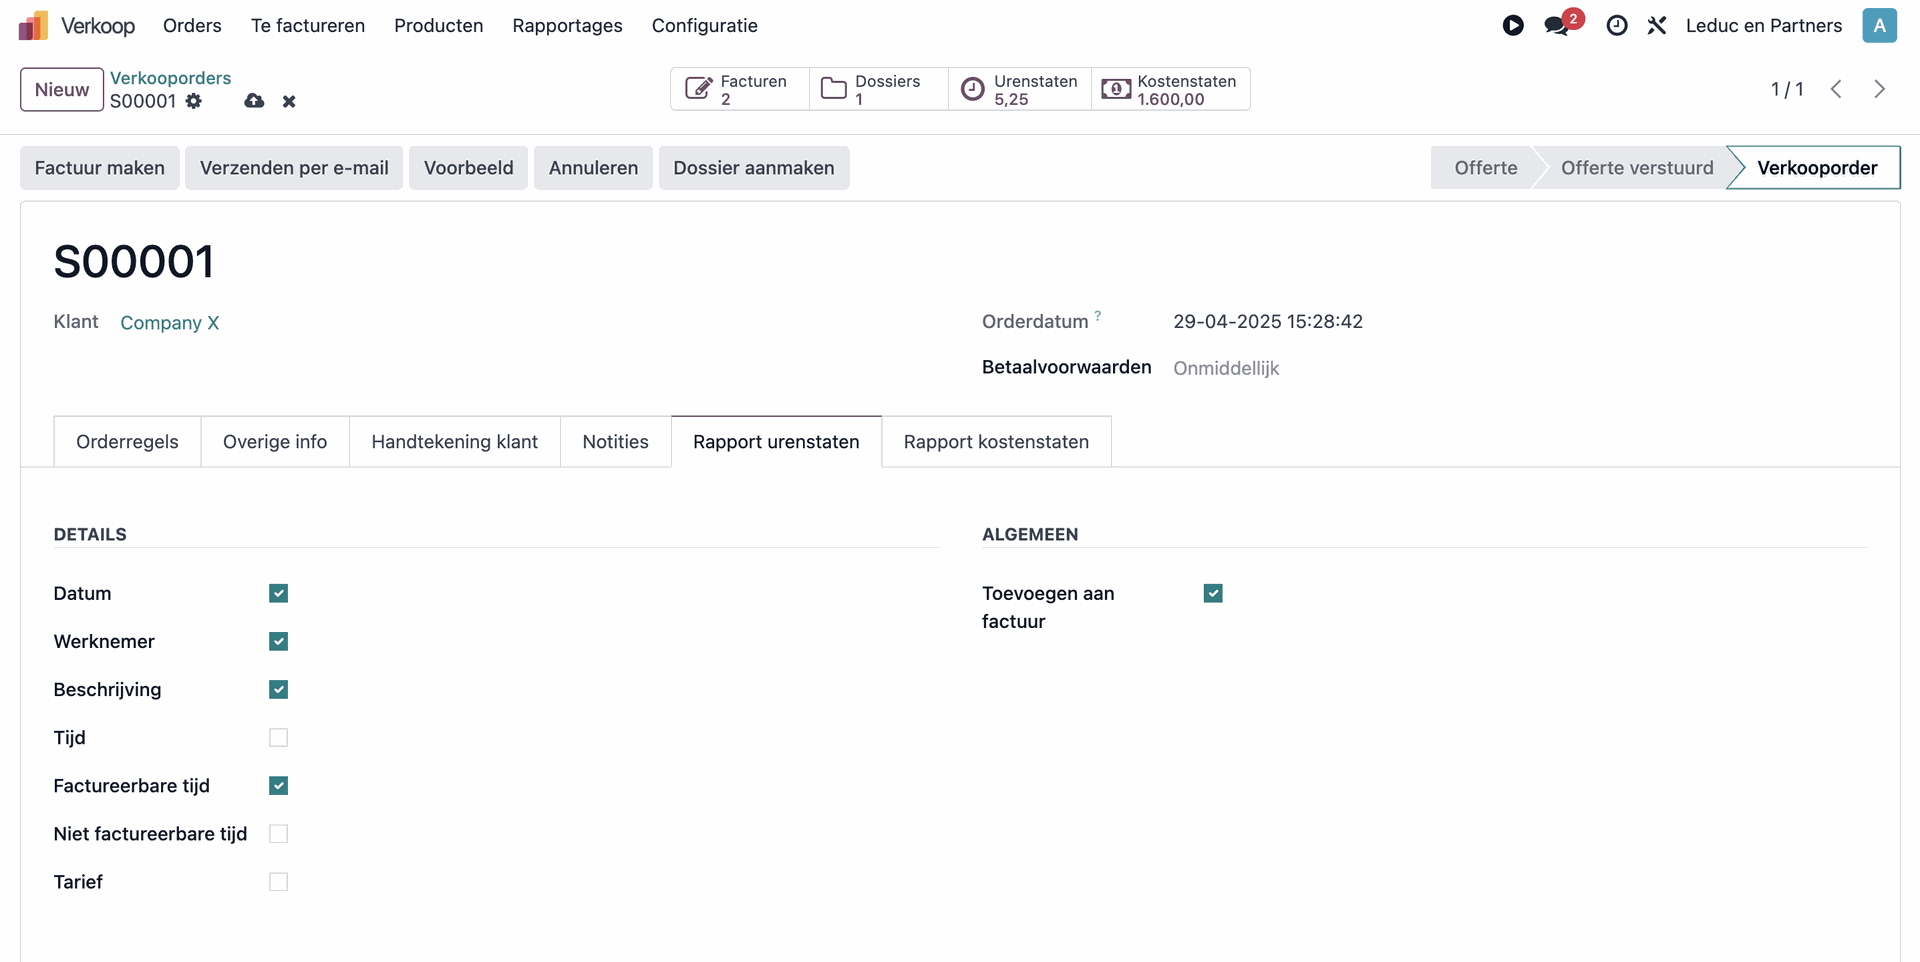This screenshot has height=962, width=1920.
Task: Switch to the Orderregels tab
Action: point(127,442)
